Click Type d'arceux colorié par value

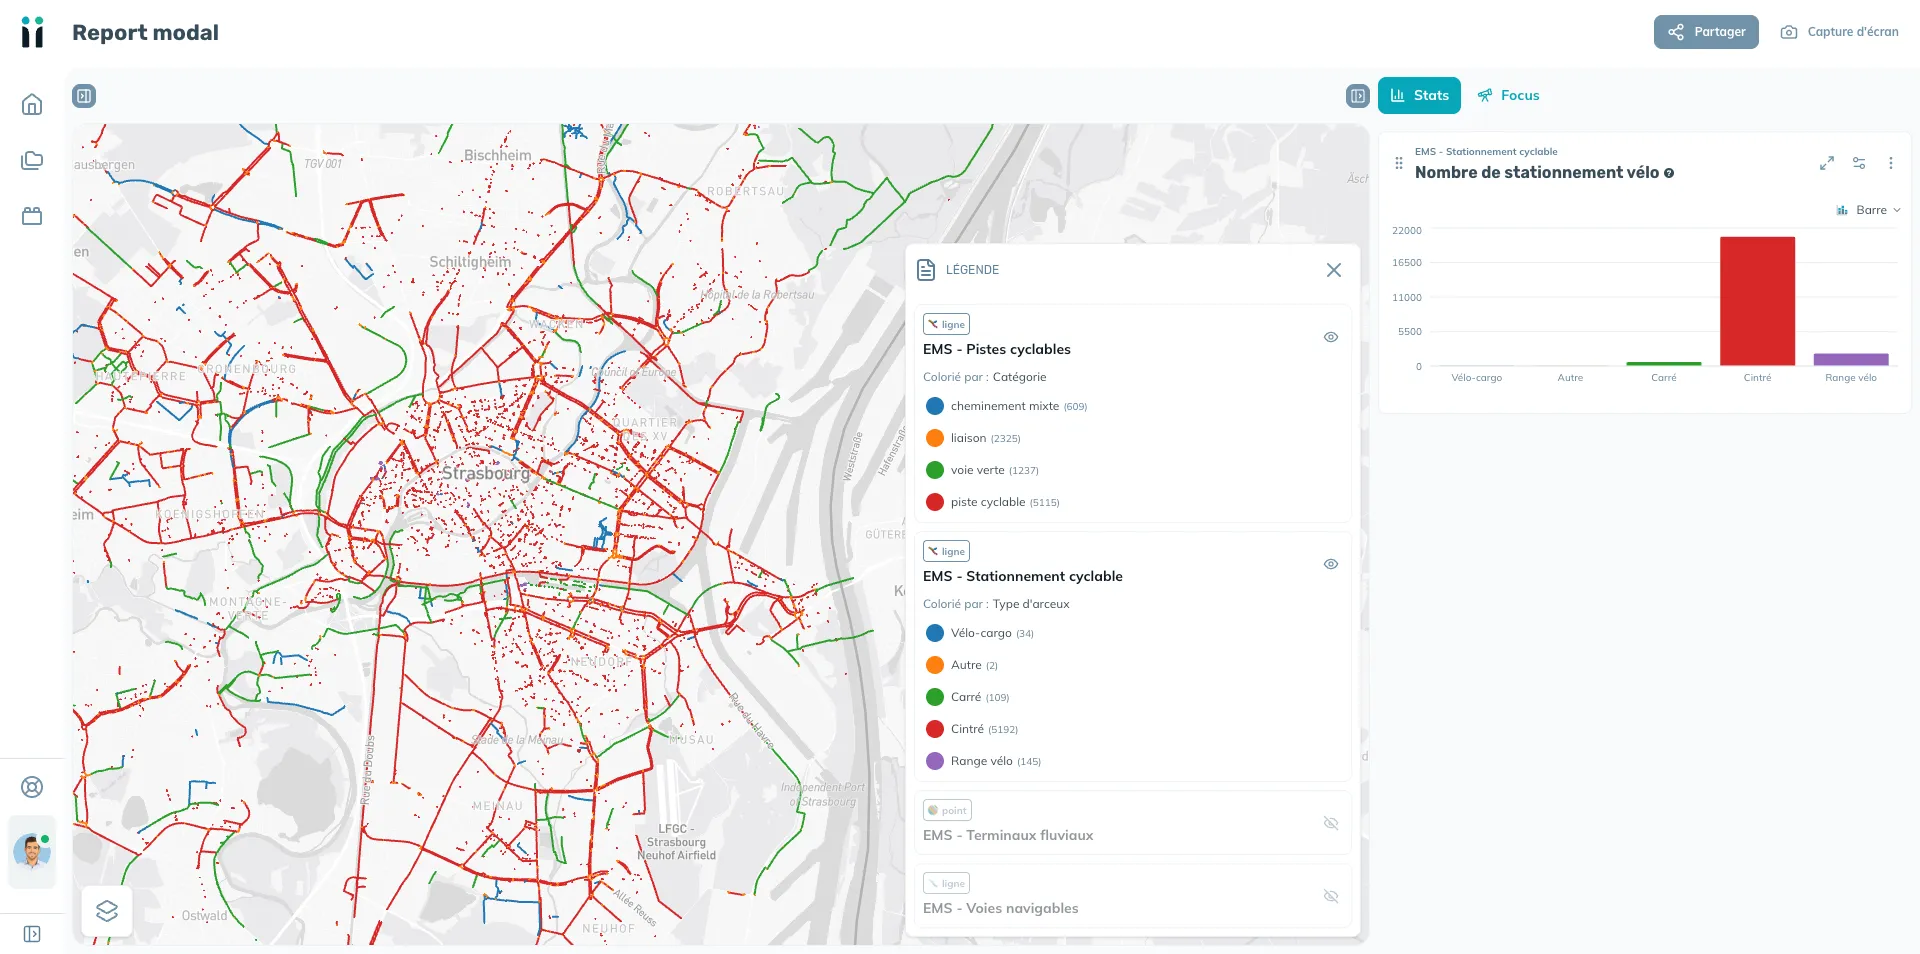[1031, 604]
